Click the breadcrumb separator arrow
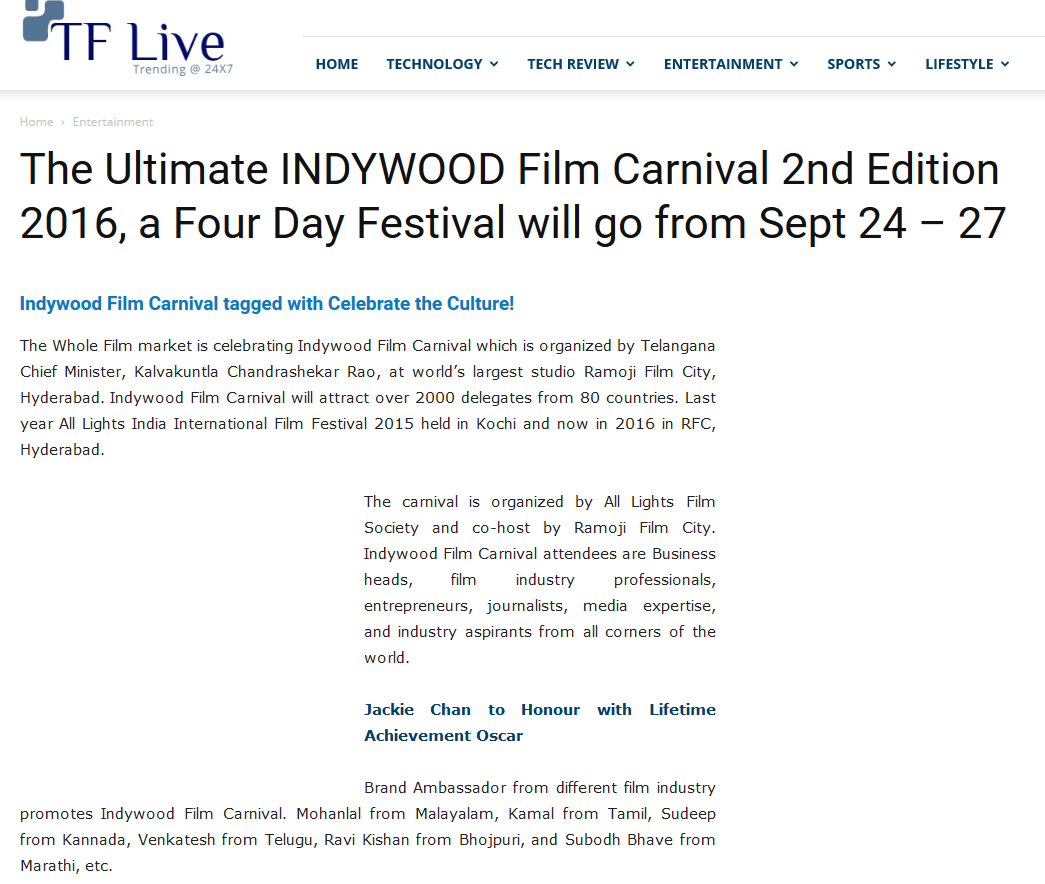Image resolution: width=1045 pixels, height=884 pixels. [x=63, y=122]
